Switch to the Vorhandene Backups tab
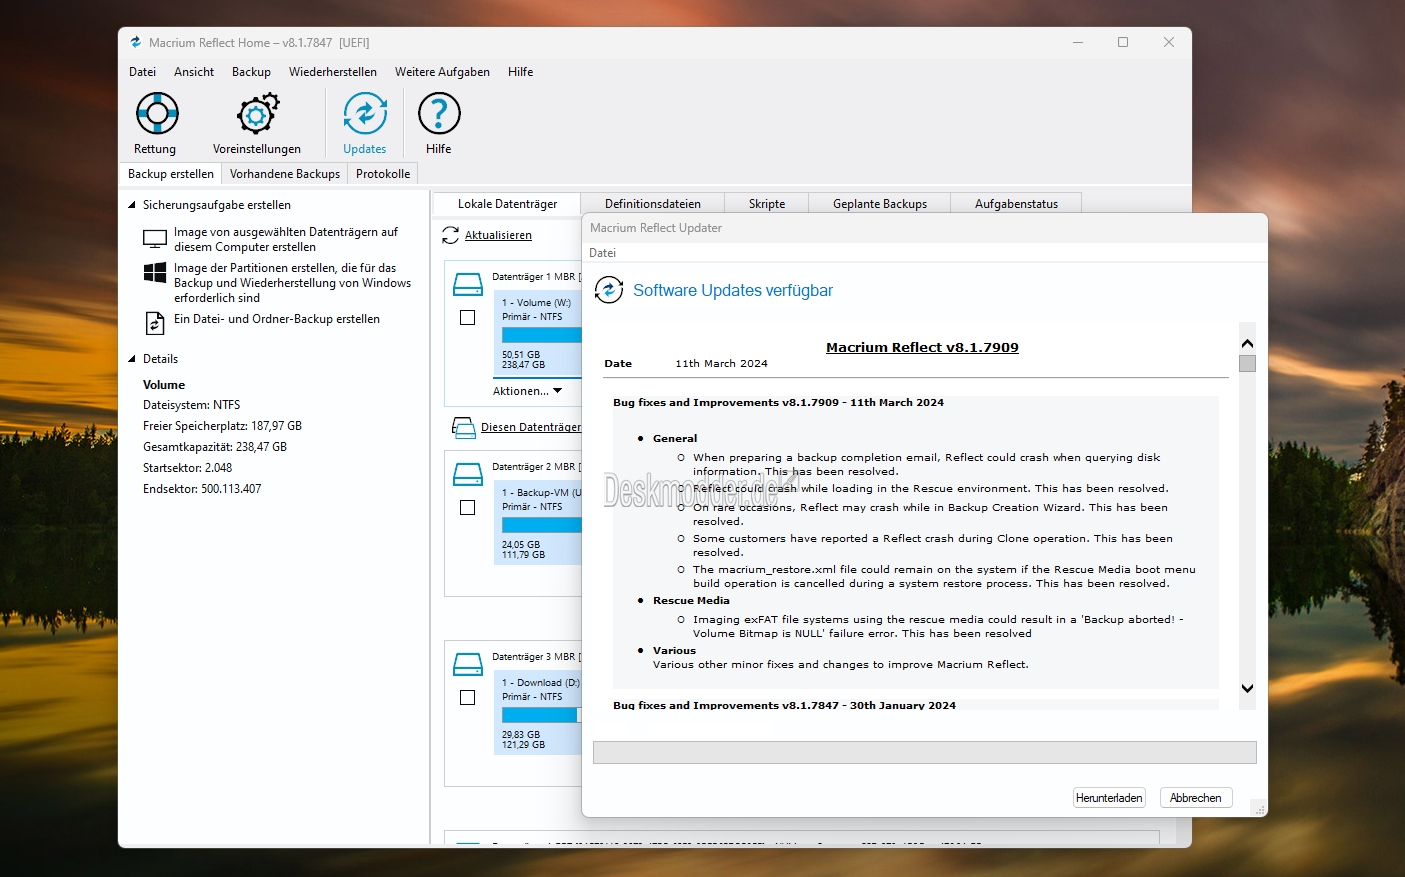 285,174
